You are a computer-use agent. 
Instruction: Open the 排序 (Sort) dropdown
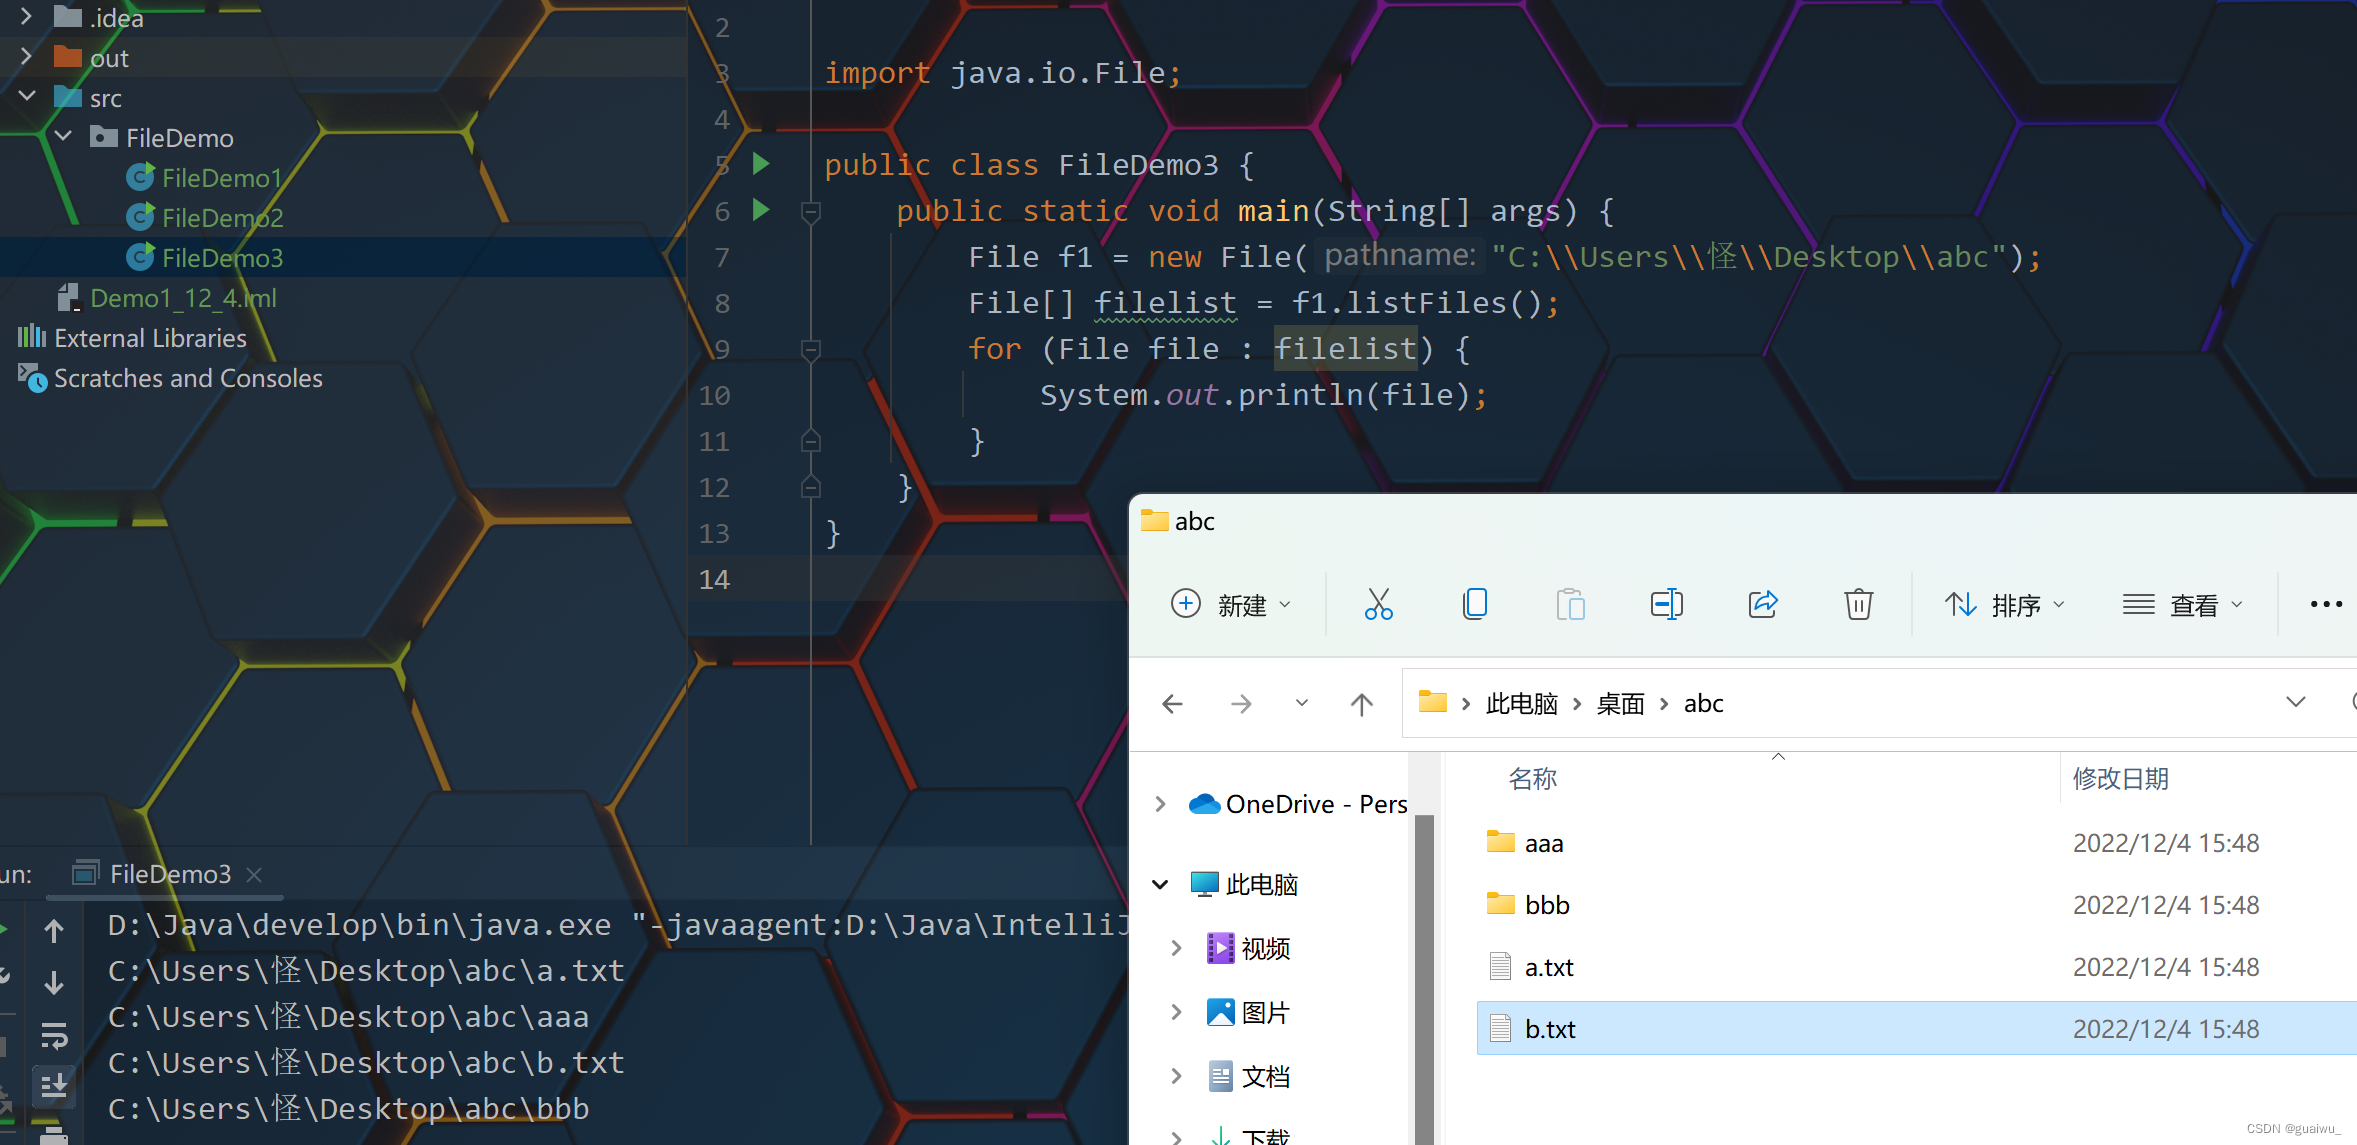pyautogui.click(x=2005, y=605)
